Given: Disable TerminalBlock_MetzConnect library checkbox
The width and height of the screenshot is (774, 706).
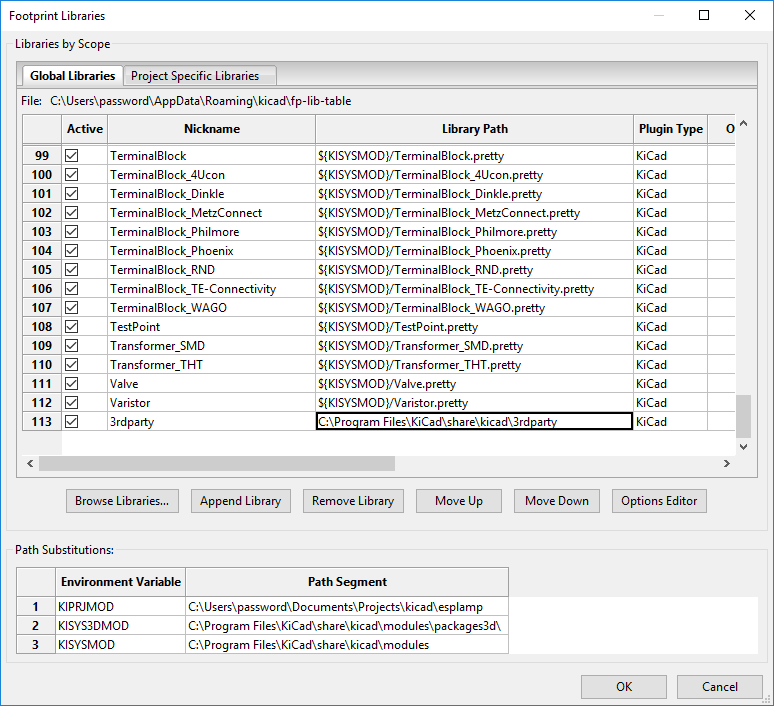Looking at the screenshot, I should (72, 213).
